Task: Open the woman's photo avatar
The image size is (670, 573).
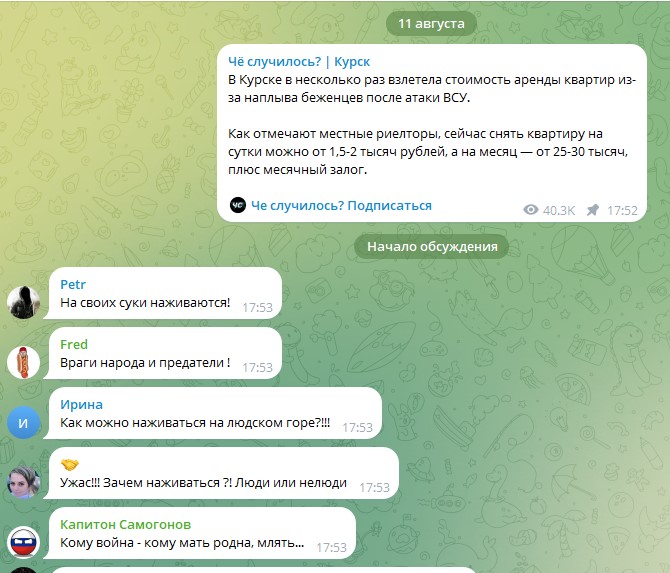Action: 24,482
